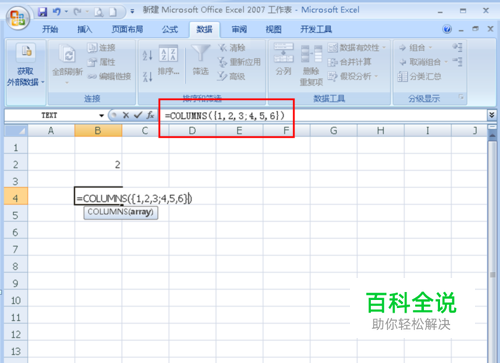This screenshot has width=500, height=363.
Task: Click show detail icon beside 组合
Action: click(457, 47)
